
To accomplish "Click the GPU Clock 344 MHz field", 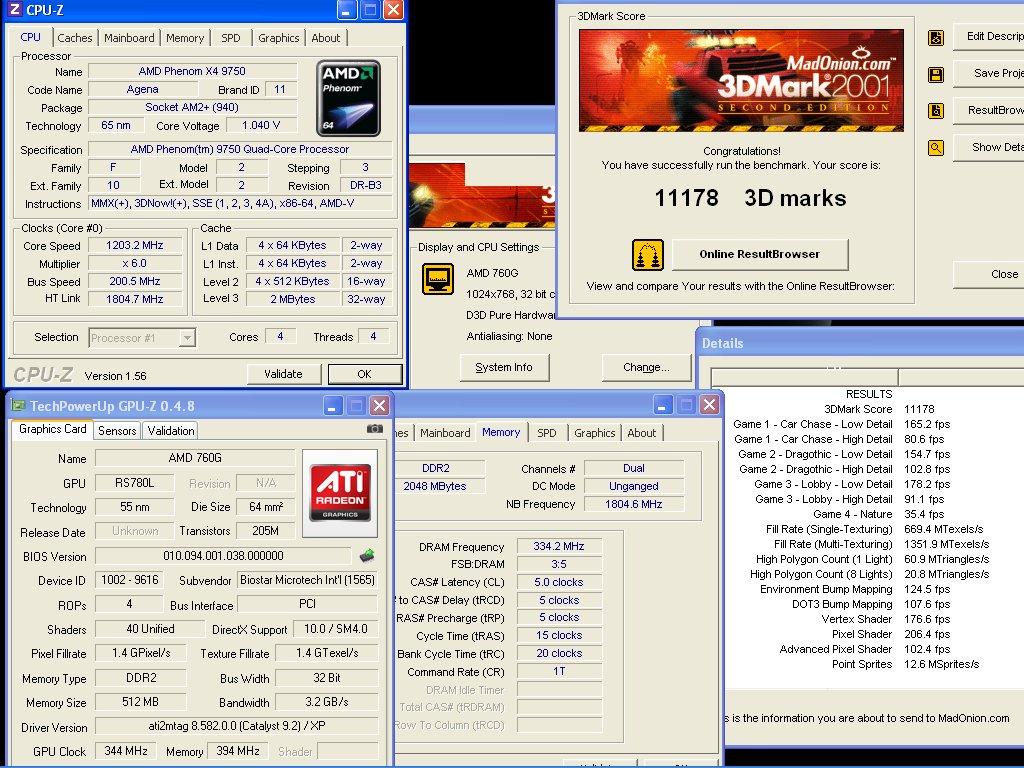I will (x=125, y=751).
